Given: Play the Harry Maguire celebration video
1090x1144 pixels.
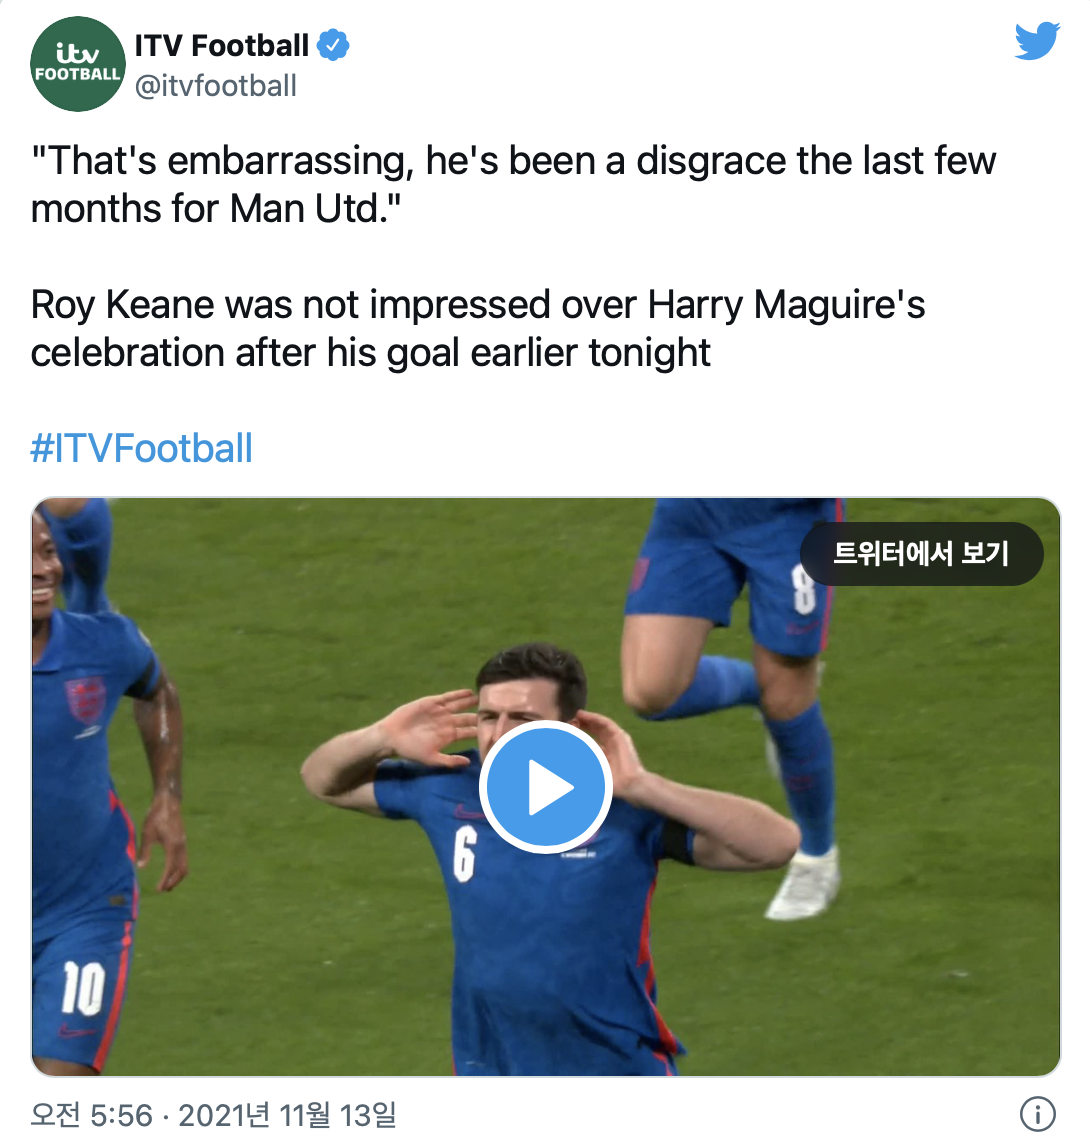Looking at the screenshot, I should tap(545, 787).
